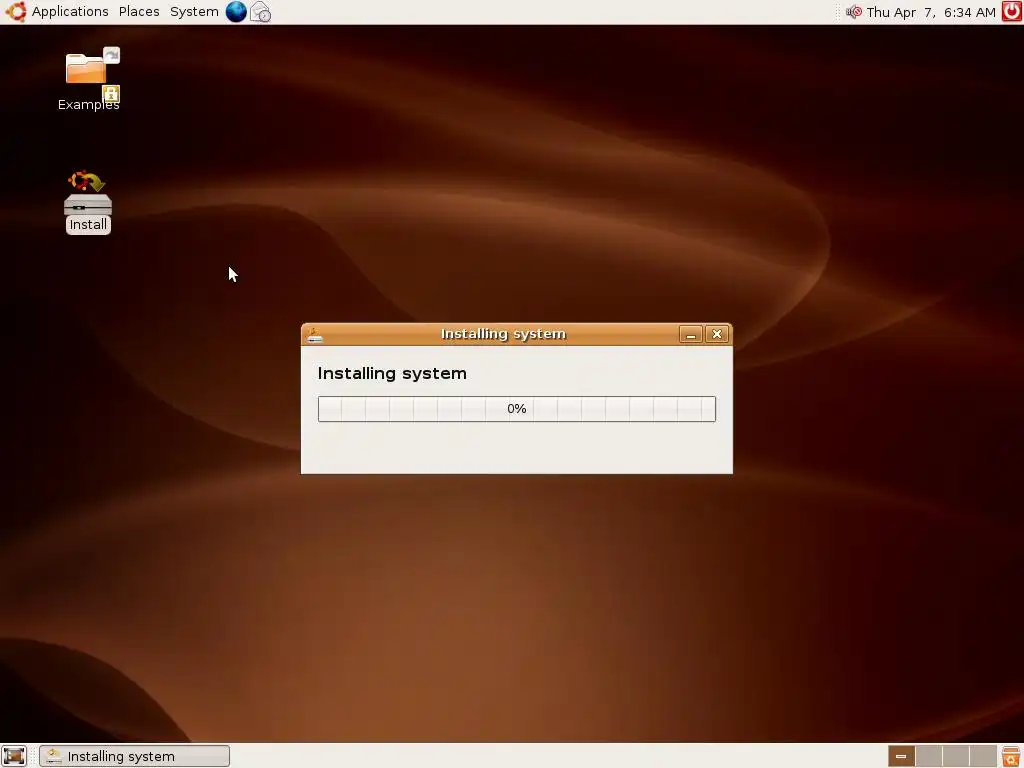Minimize the Installing system dialog

click(690, 334)
